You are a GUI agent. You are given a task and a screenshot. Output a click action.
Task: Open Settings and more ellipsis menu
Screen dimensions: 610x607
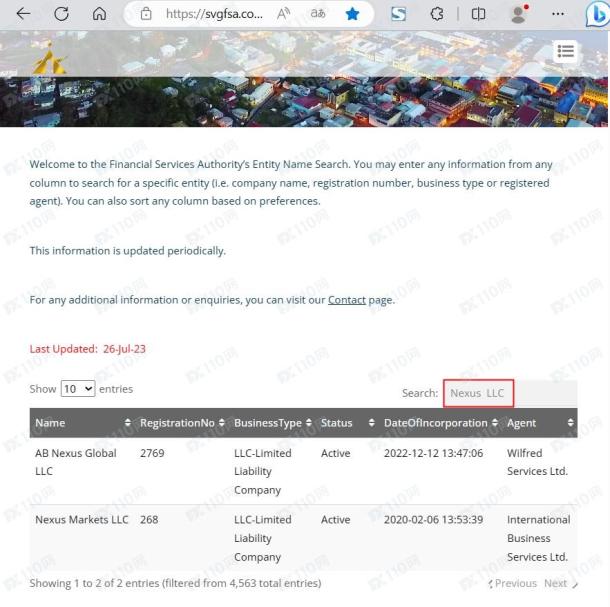(x=558, y=14)
